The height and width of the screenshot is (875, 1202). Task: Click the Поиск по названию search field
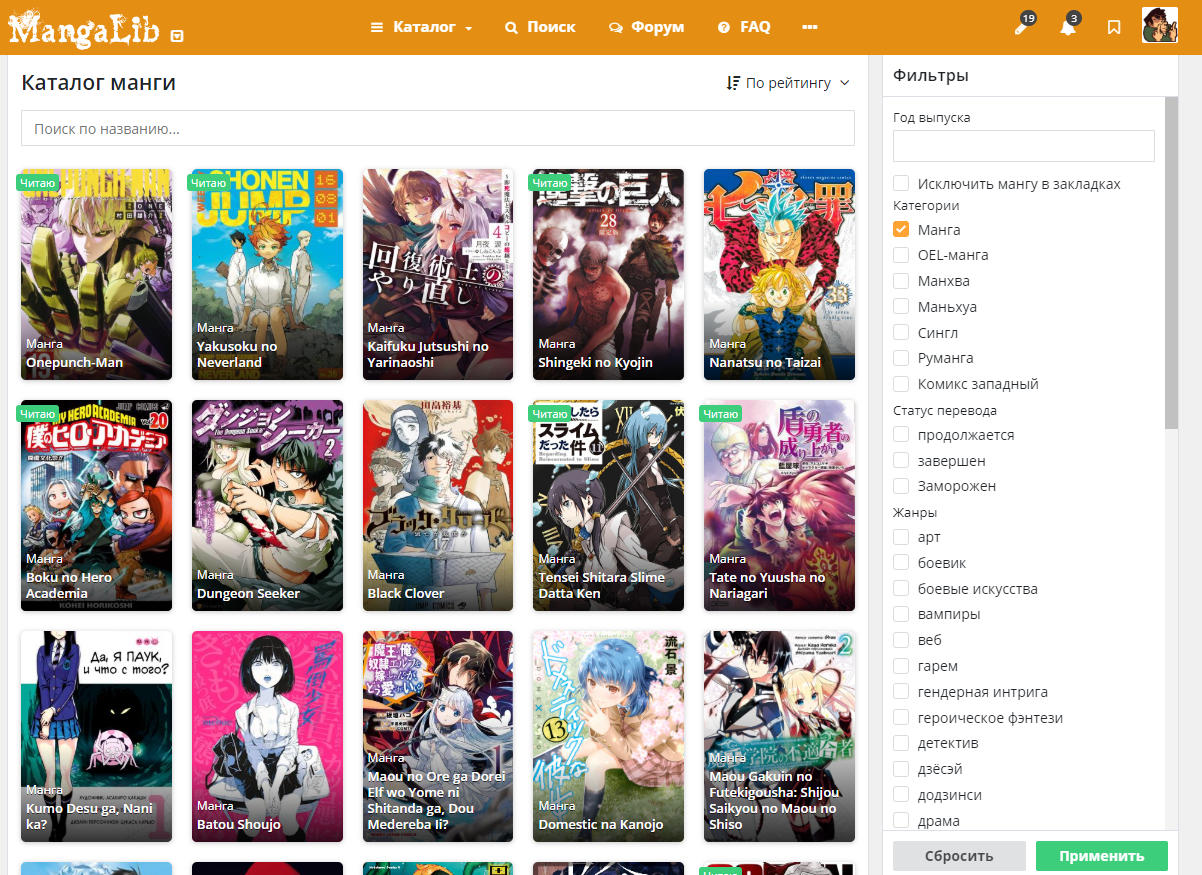(x=438, y=129)
